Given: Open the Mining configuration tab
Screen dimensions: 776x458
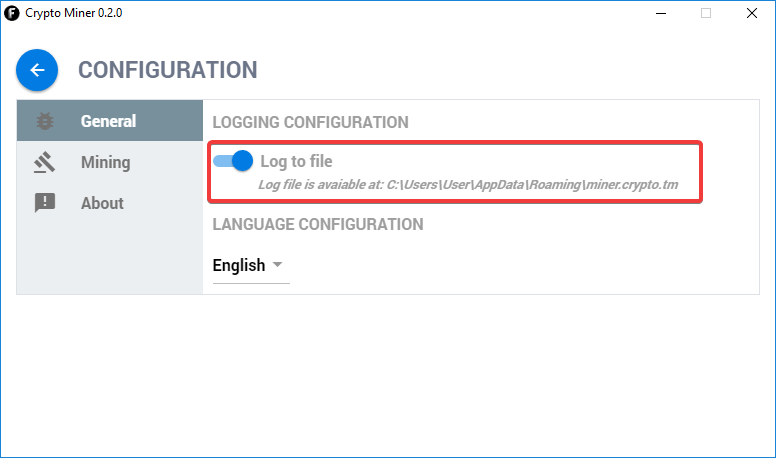Looking at the screenshot, I should (x=105, y=162).
